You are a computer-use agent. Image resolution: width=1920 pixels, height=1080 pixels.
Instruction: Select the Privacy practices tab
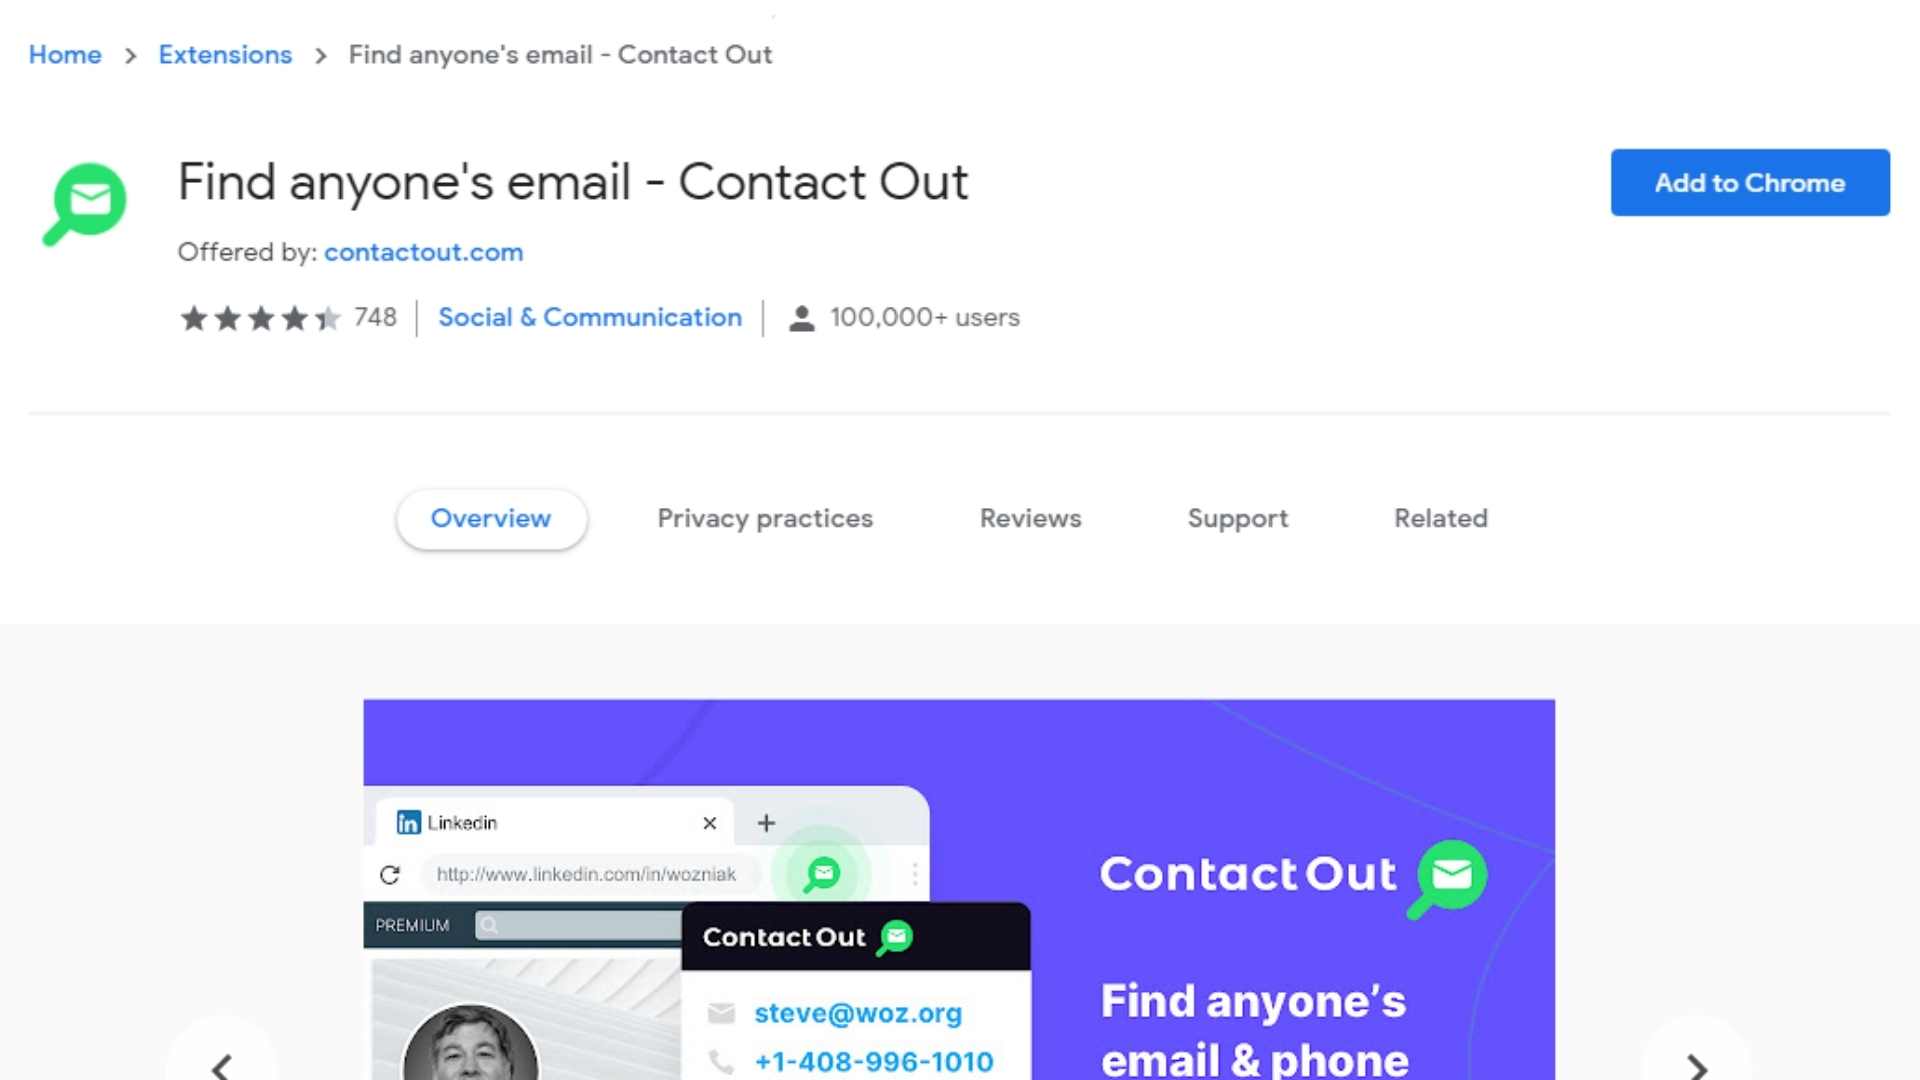765,517
